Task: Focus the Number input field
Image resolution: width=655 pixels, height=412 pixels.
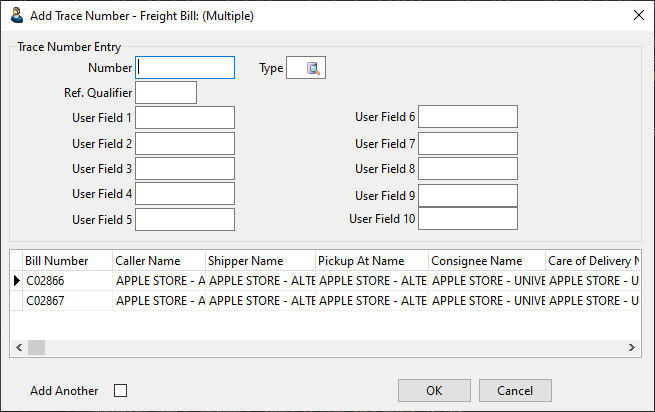Action: [x=185, y=67]
